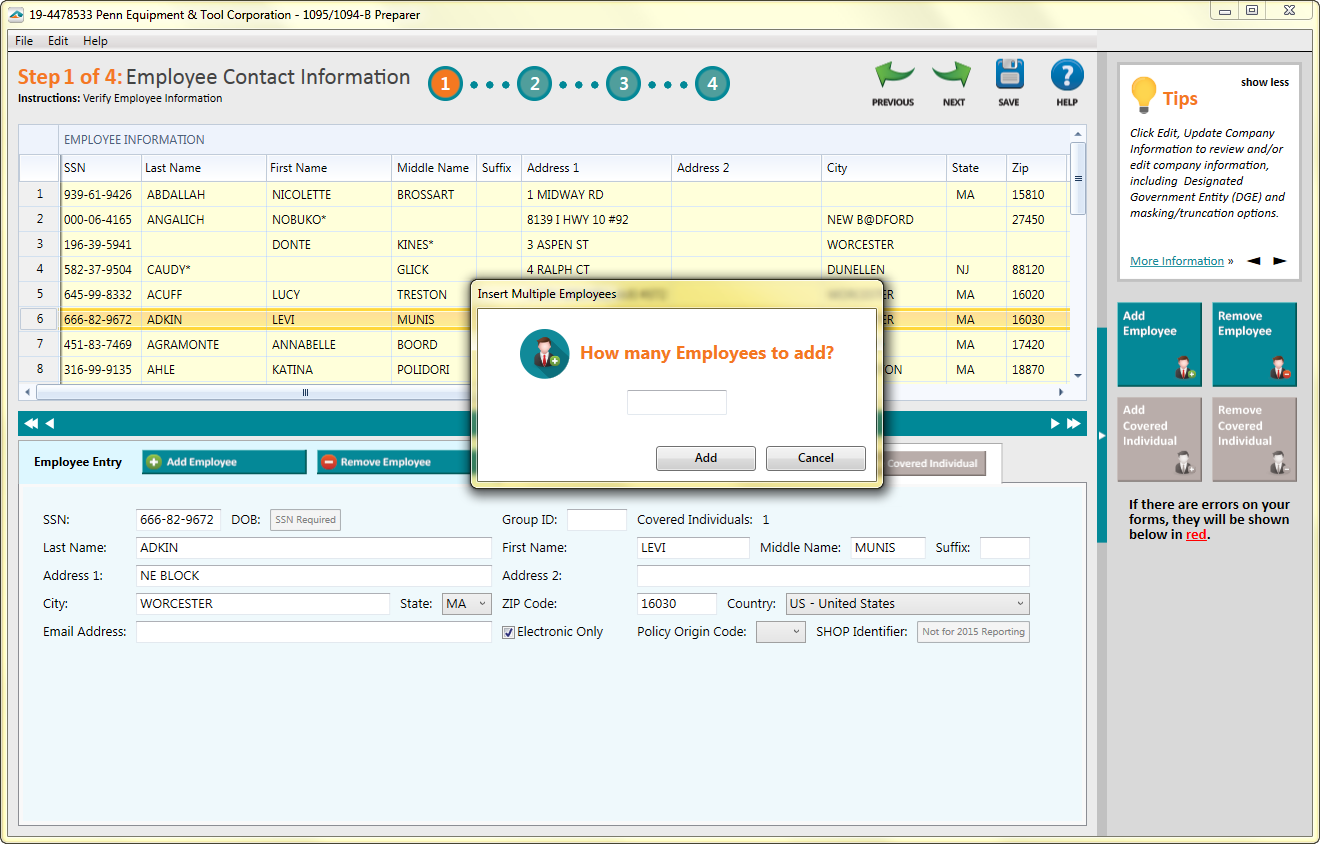Click the green Next arrow icon
Screen dimensions: 1320x844
point(953,76)
